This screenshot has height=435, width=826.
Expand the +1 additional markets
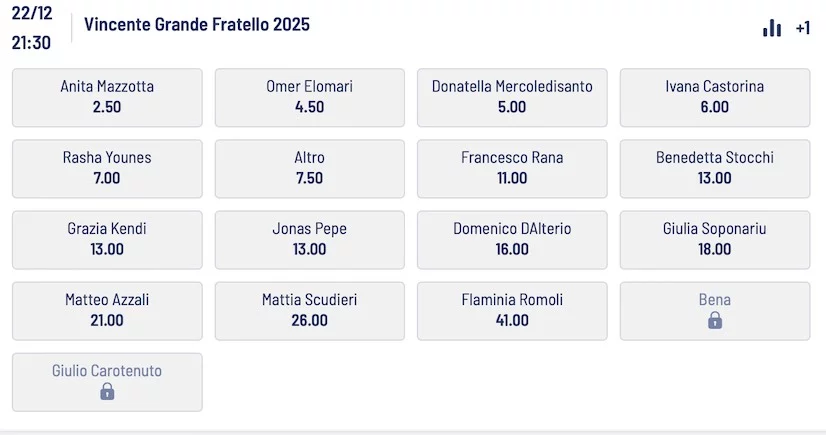click(x=802, y=28)
